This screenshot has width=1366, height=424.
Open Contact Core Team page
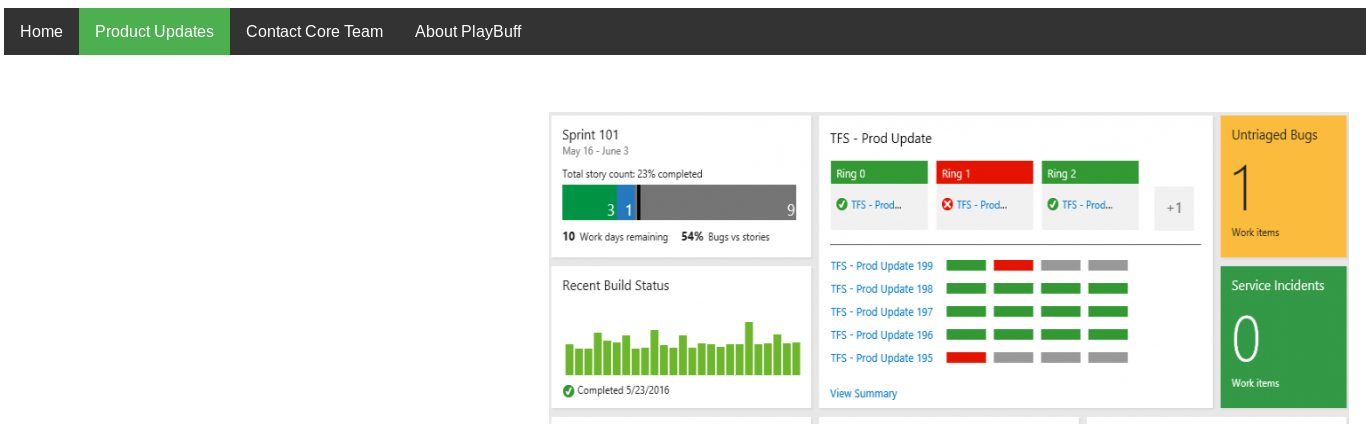(314, 31)
